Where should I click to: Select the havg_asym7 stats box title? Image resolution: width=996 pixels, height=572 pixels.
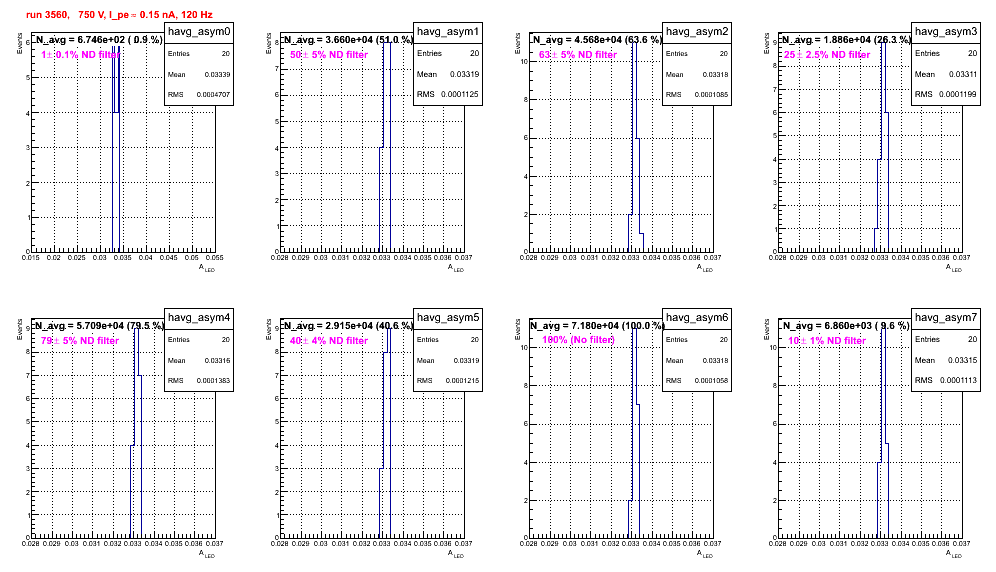coord(946,318)
